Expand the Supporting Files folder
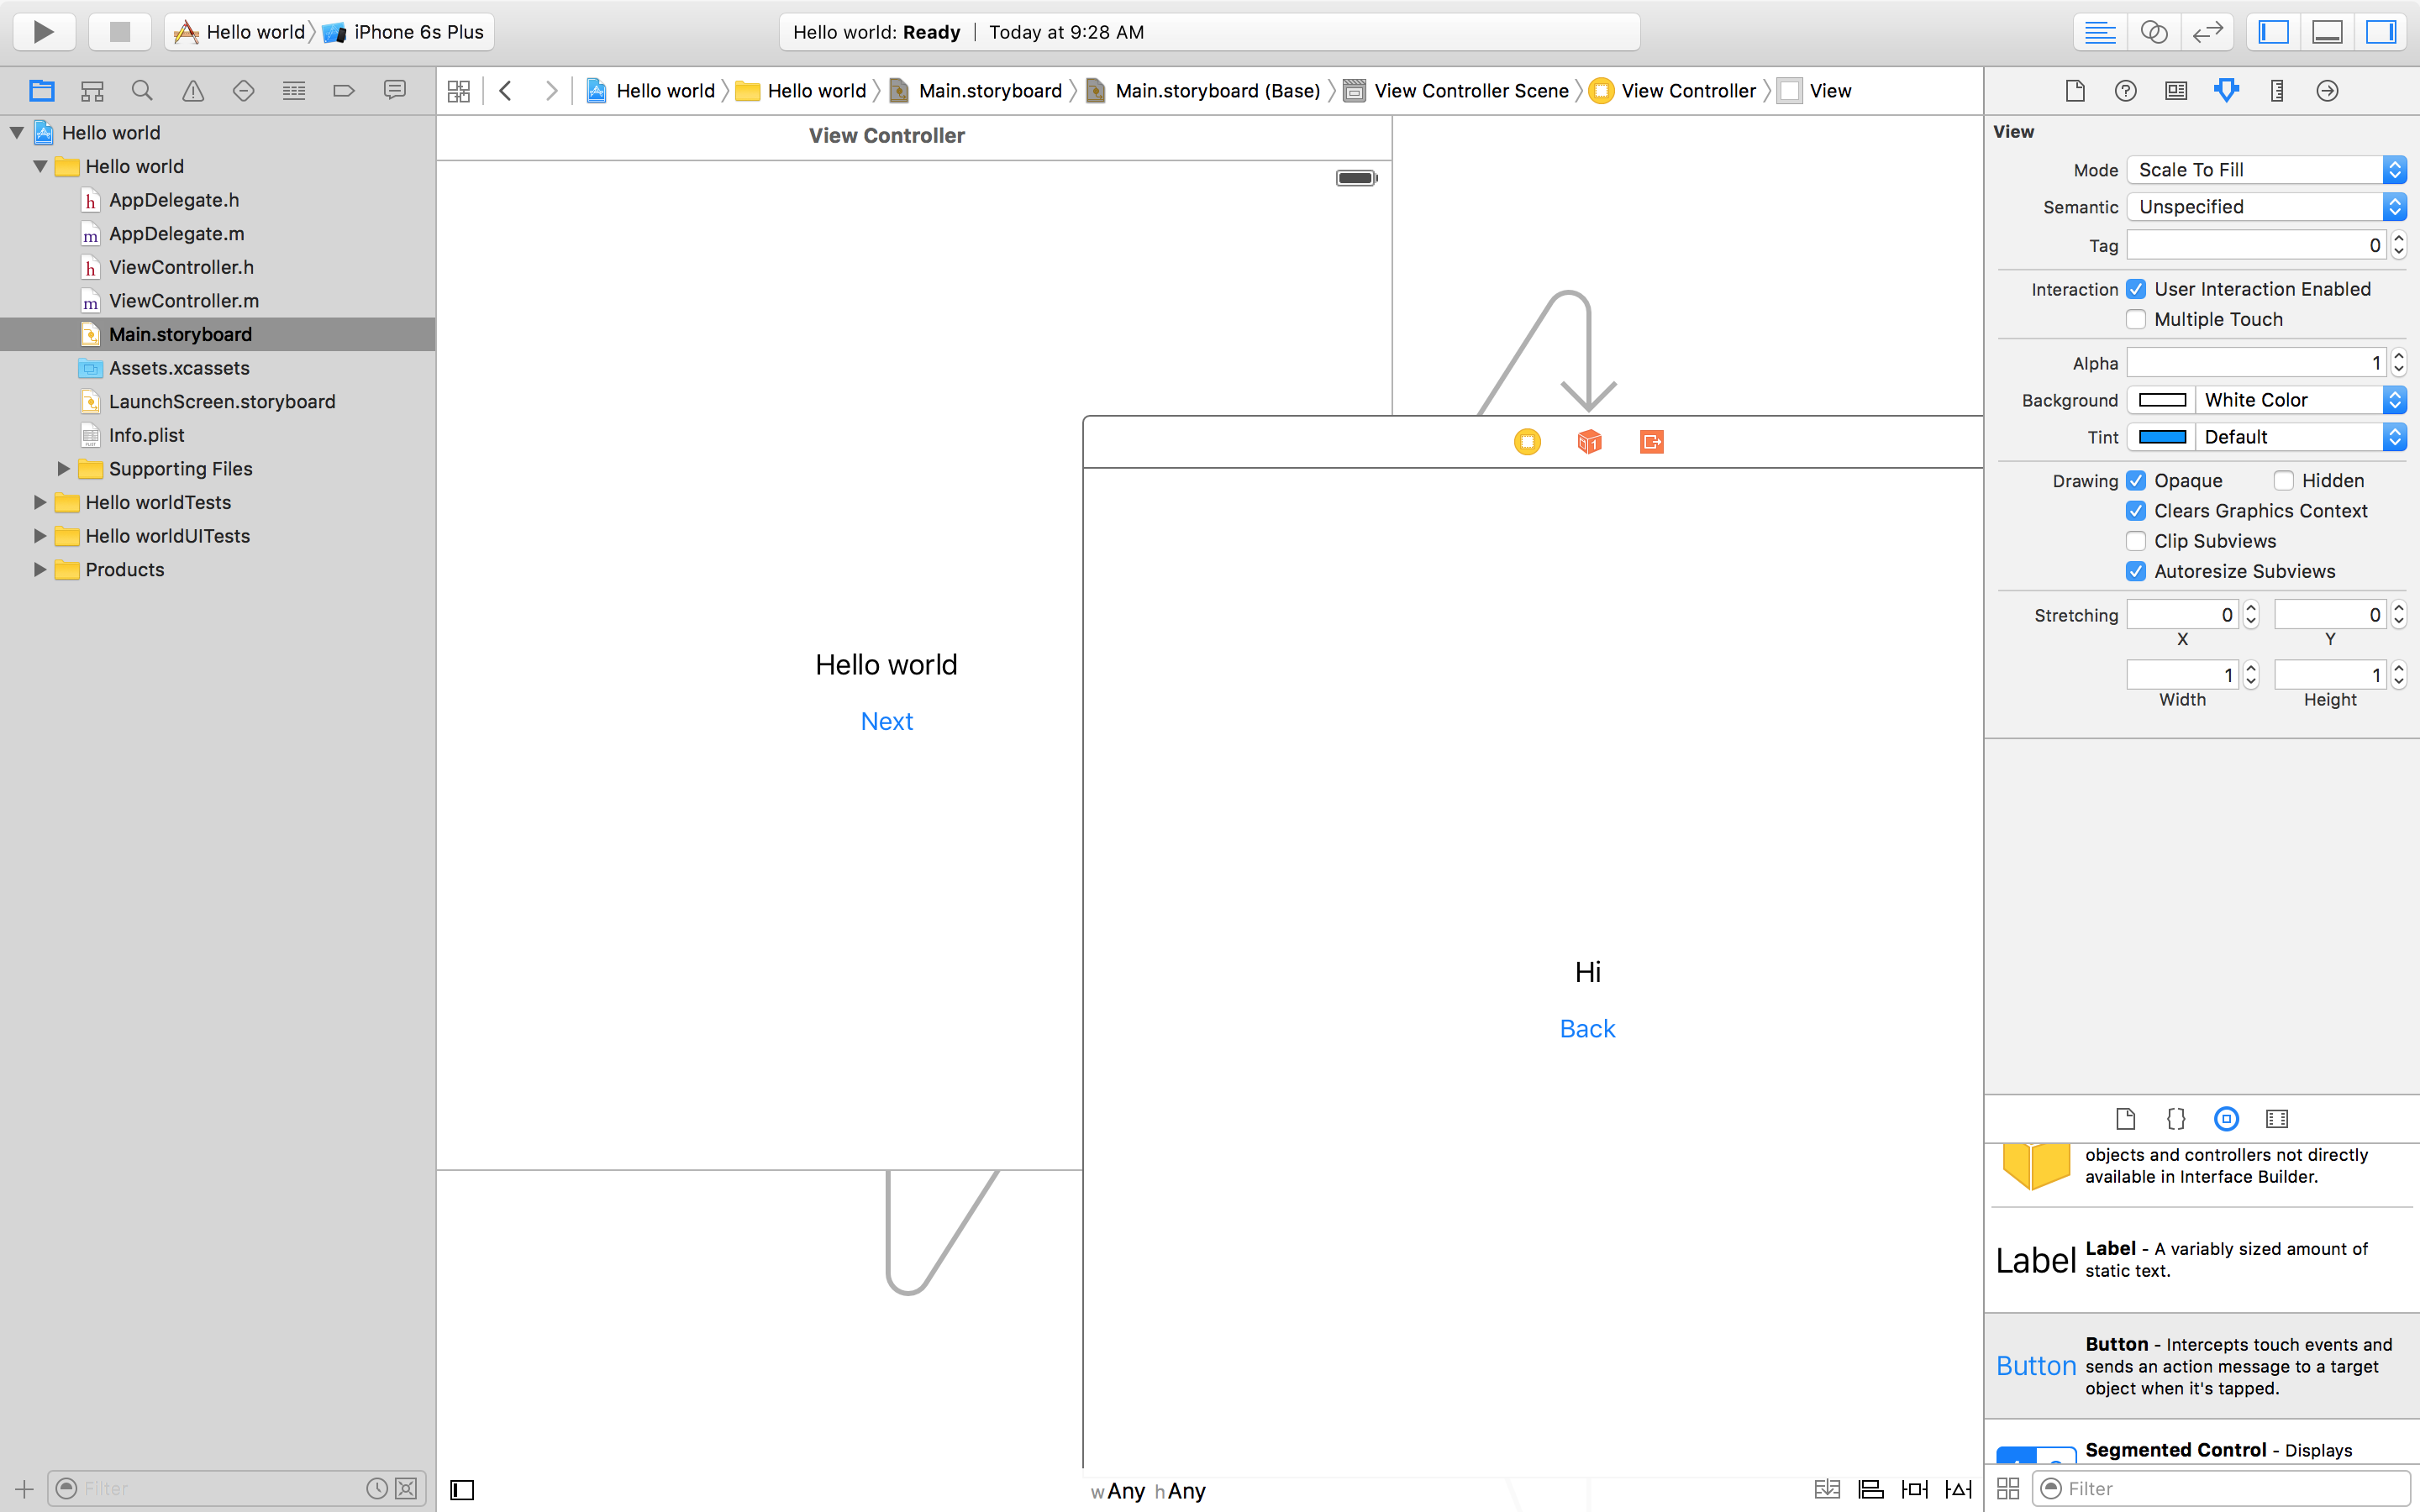Screen dimensions: 2420x1512 tap(64, 469)
